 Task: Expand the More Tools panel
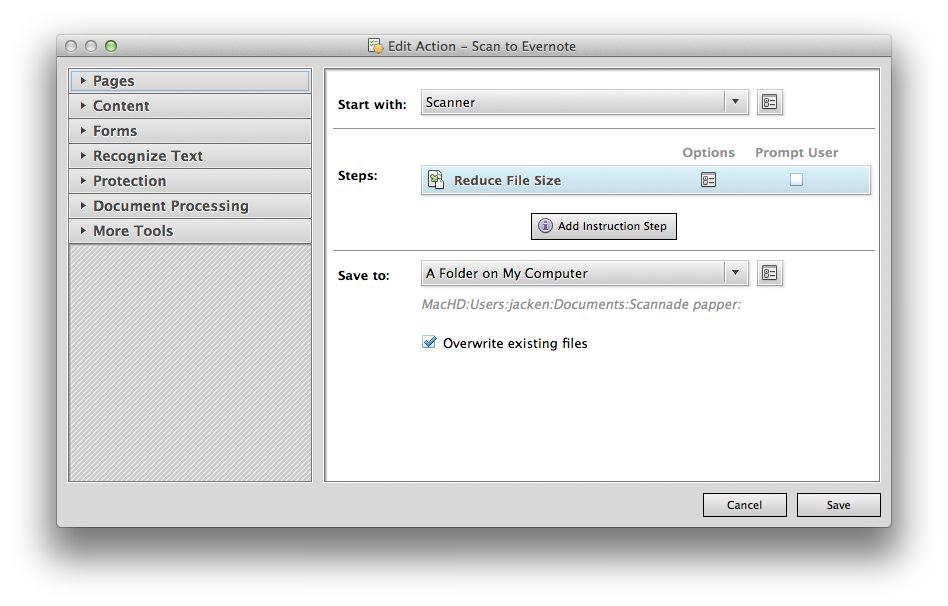(x=190, y=231)
